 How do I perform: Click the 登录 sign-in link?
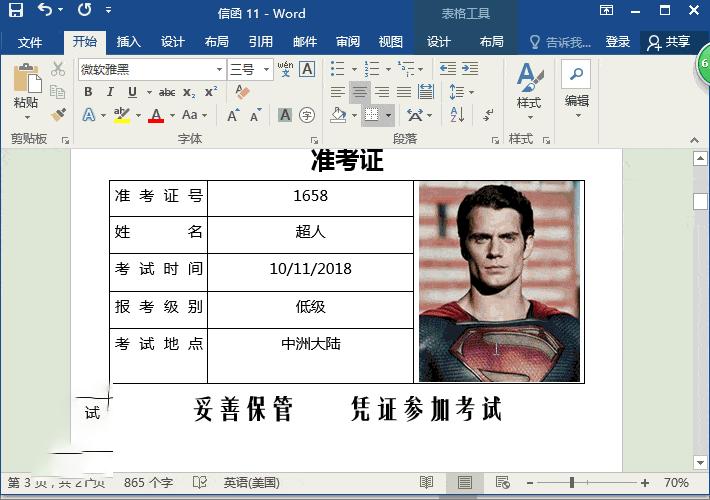point(618,42)
